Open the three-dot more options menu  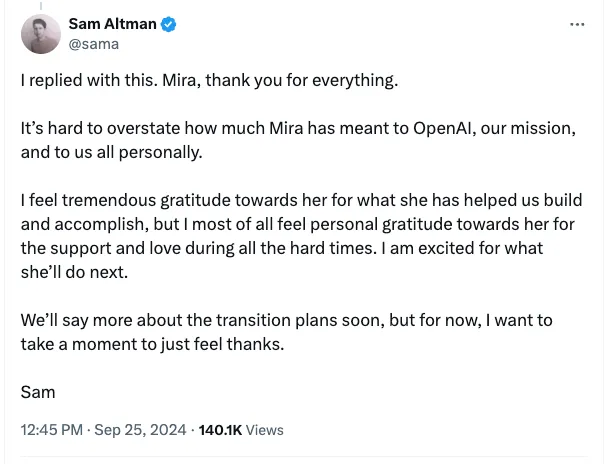(577, 23)
